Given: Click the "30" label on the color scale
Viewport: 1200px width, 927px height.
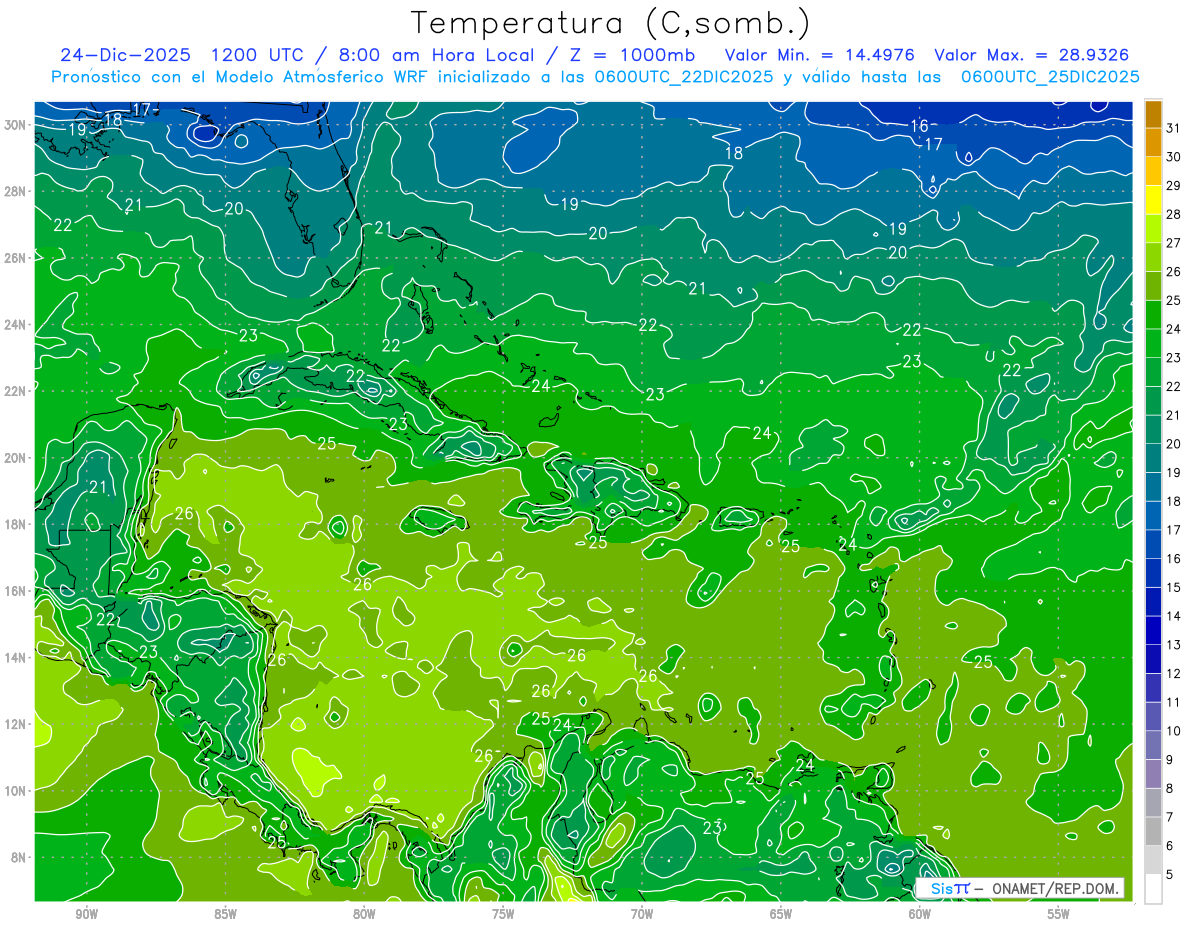Looking at the screenshot, I should pyautogui.click(x=1174, y=157).
